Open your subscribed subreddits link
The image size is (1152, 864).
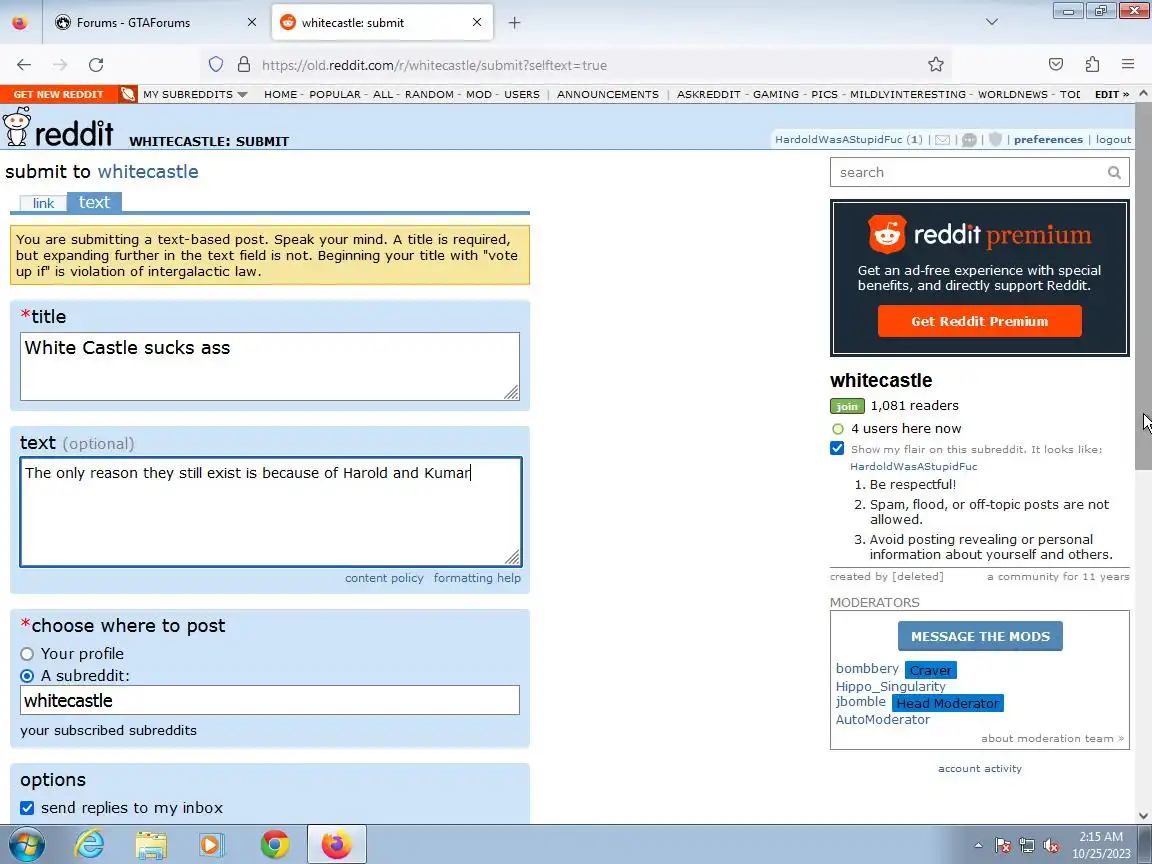pos(108,730)
